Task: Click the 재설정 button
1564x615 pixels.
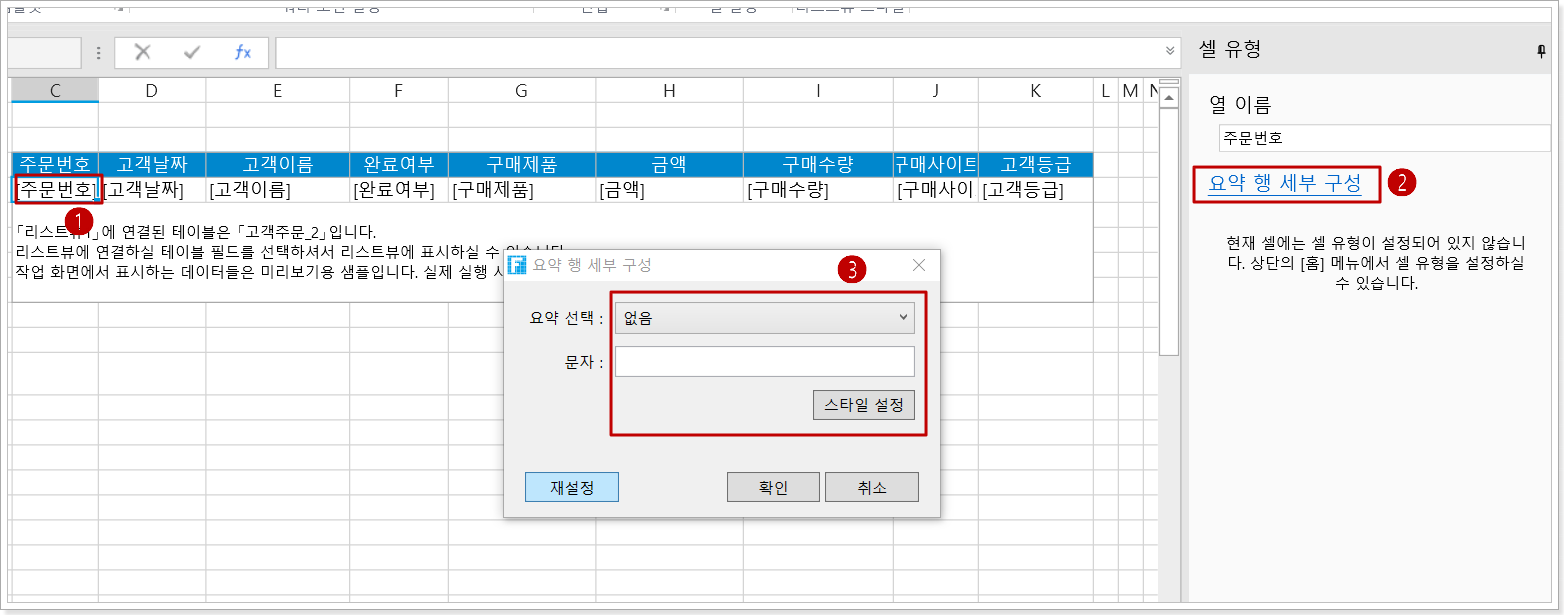Action: coord(571,487)
